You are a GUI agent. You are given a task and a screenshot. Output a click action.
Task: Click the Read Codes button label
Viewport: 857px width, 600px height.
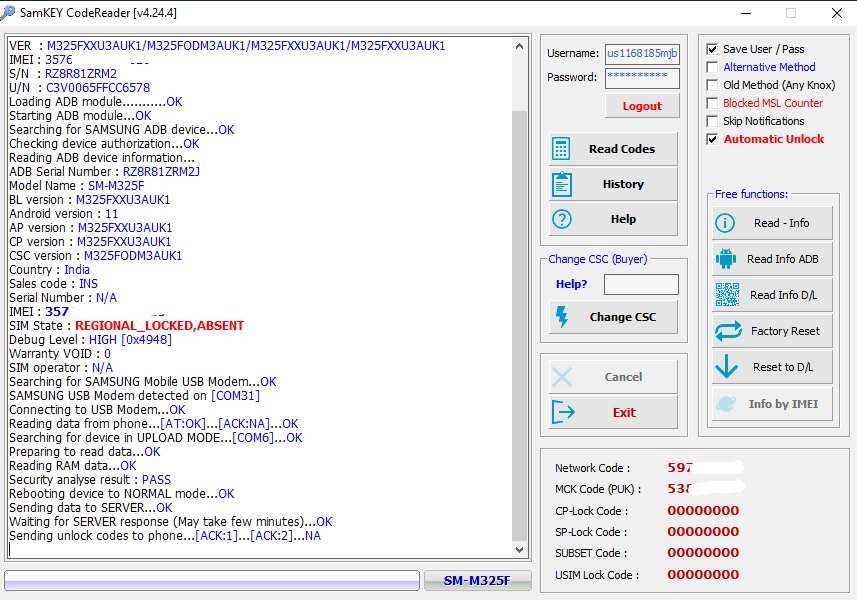point(622,149)
